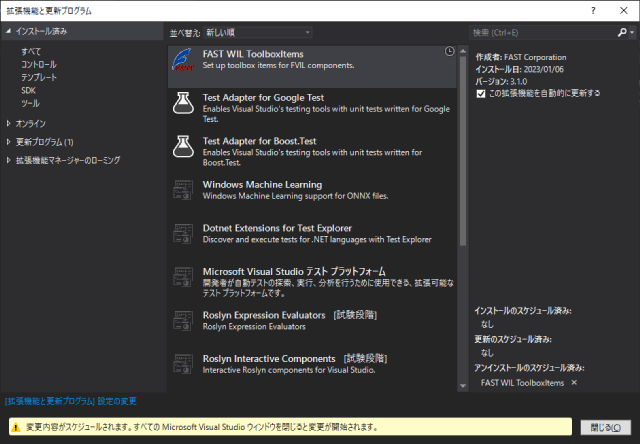Focus the 検索 (Ctrl+E) search box

tap(543, 32)
